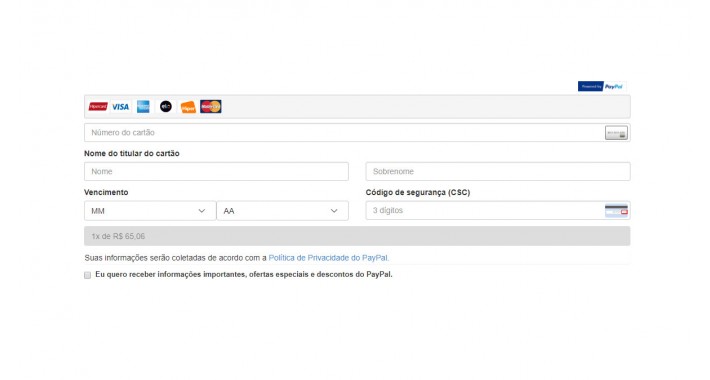The width and height of the screenshot is (710, 380).
Task: Click the MasterCard logo
Action: click(x=211, y=106)
